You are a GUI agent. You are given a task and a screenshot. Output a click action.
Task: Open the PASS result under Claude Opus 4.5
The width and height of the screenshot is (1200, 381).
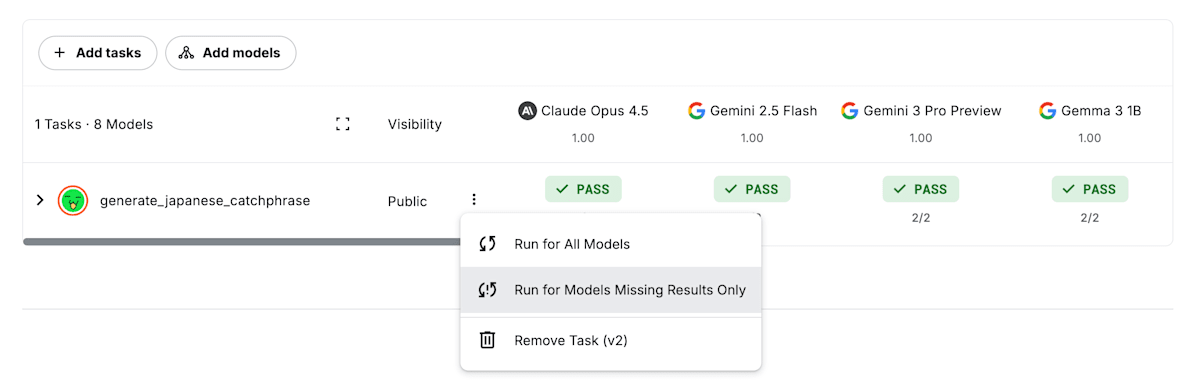pos(583,189)
